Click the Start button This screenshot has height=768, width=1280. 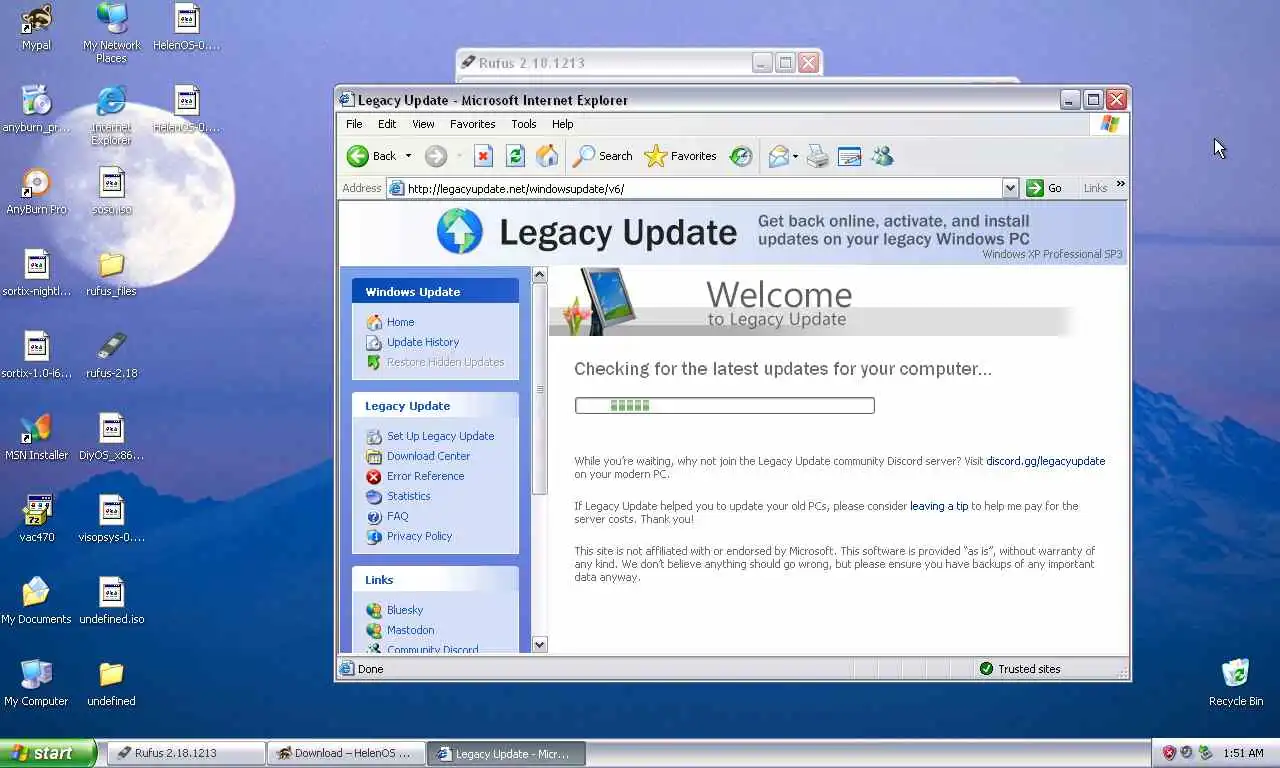[48, 753]
